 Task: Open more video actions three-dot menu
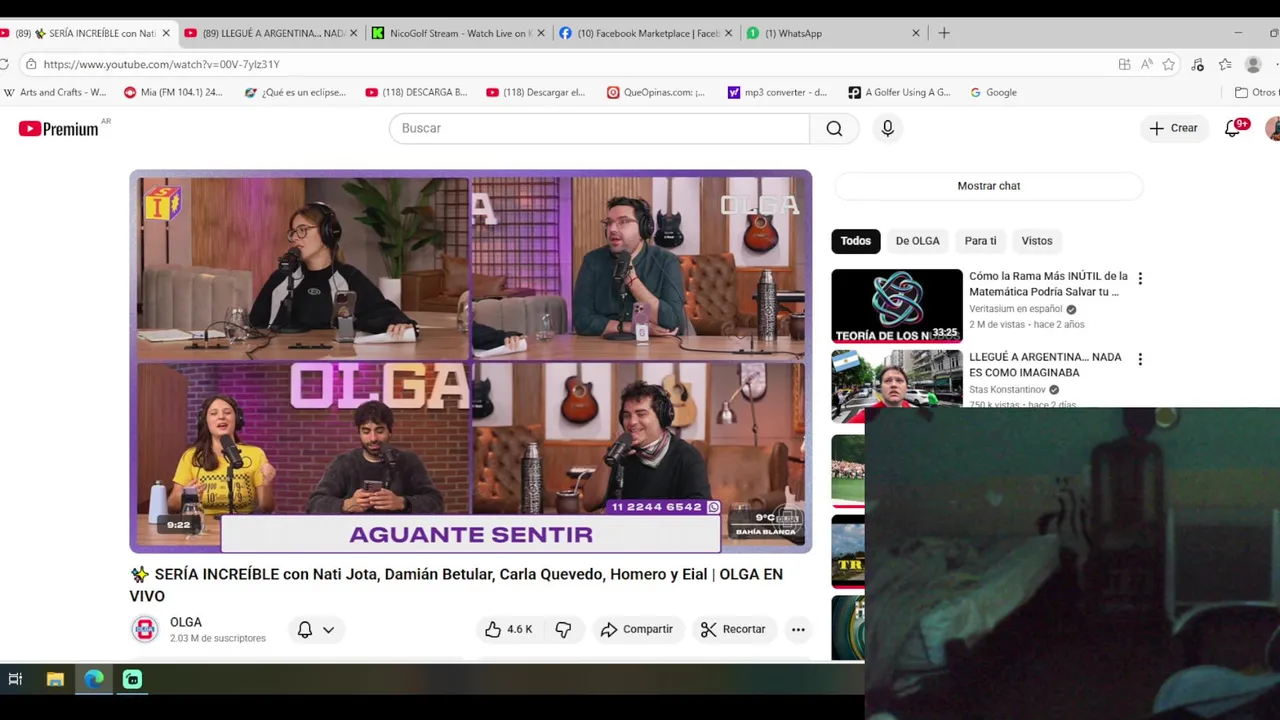(798, 629)
